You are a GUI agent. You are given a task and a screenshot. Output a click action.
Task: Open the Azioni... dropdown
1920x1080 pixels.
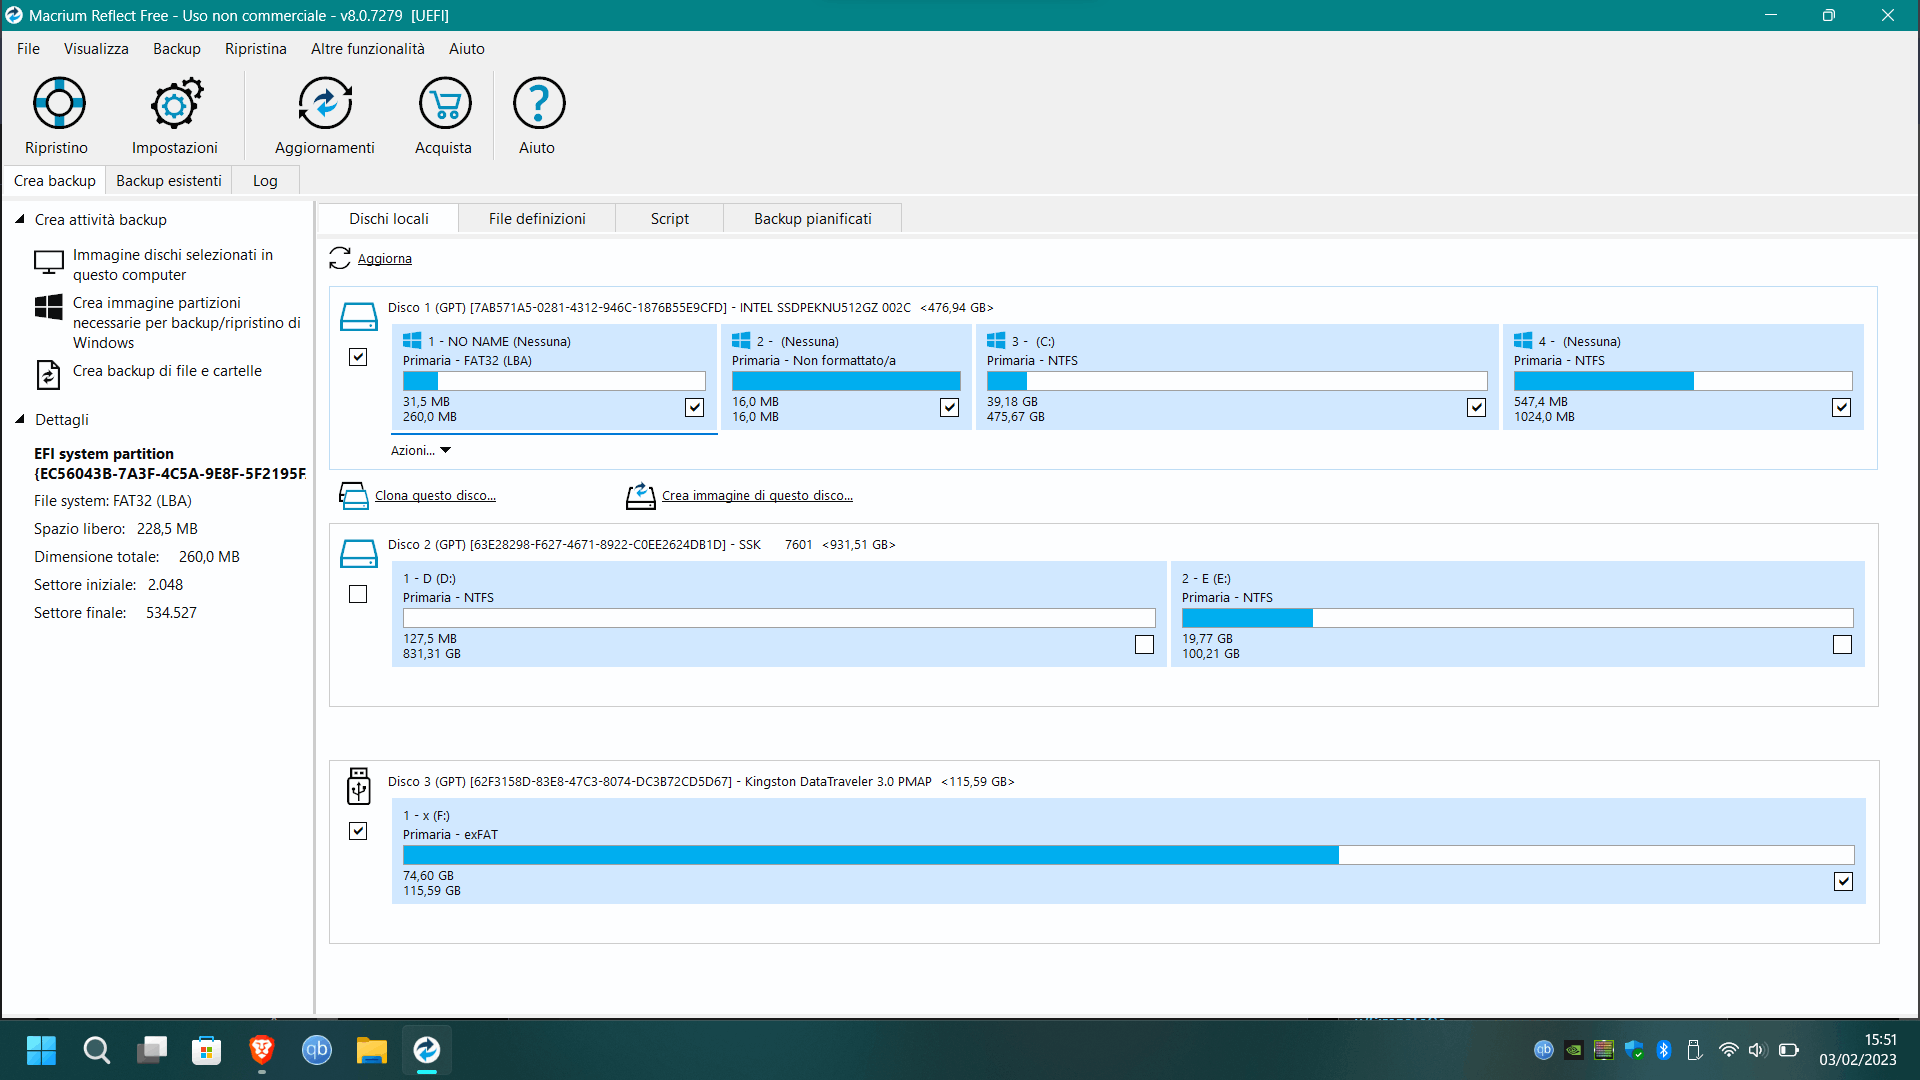click(x=421, y=451)
